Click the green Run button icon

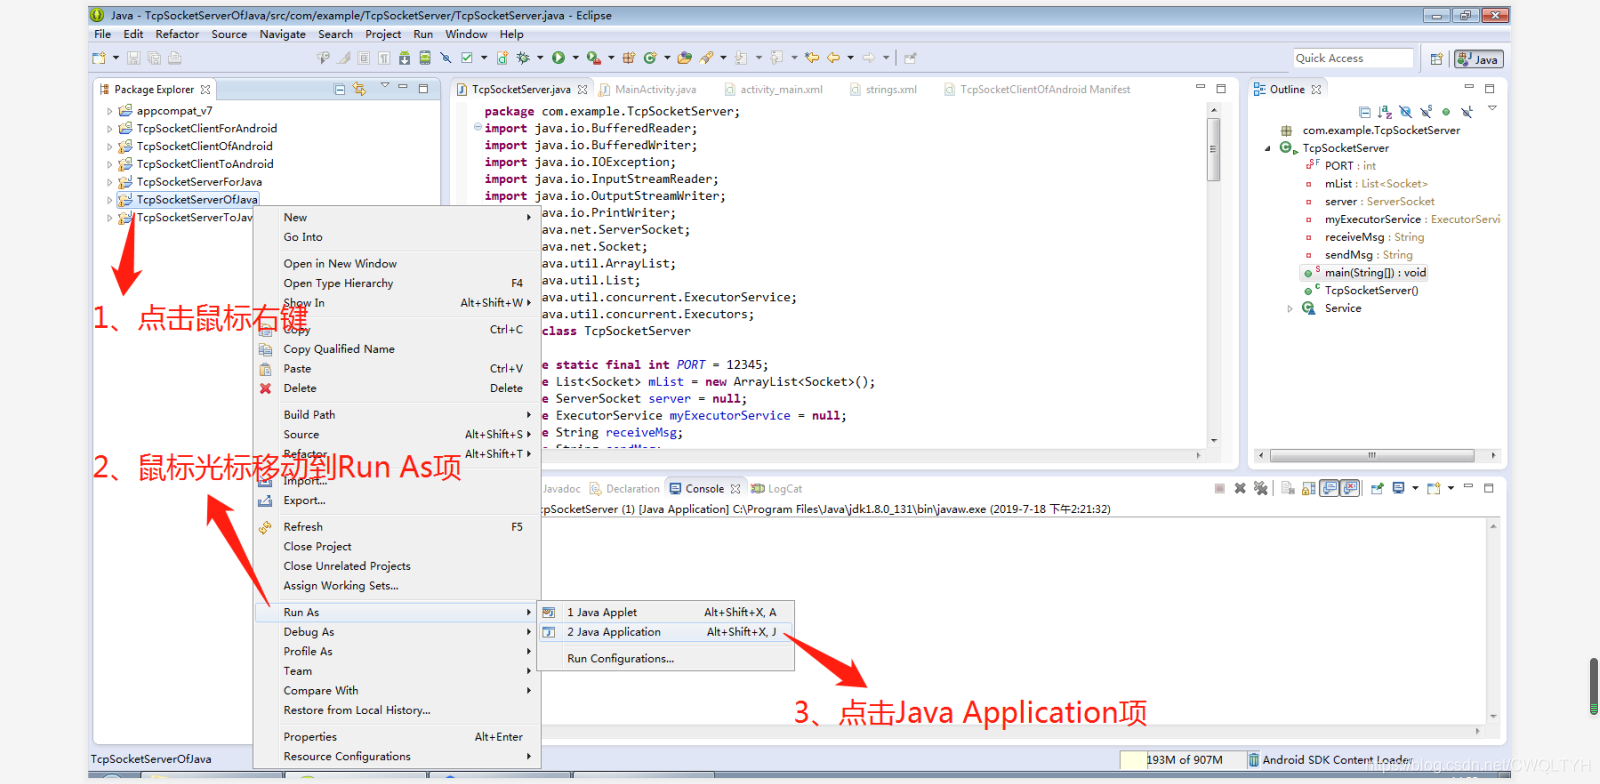tap(558, 58)
